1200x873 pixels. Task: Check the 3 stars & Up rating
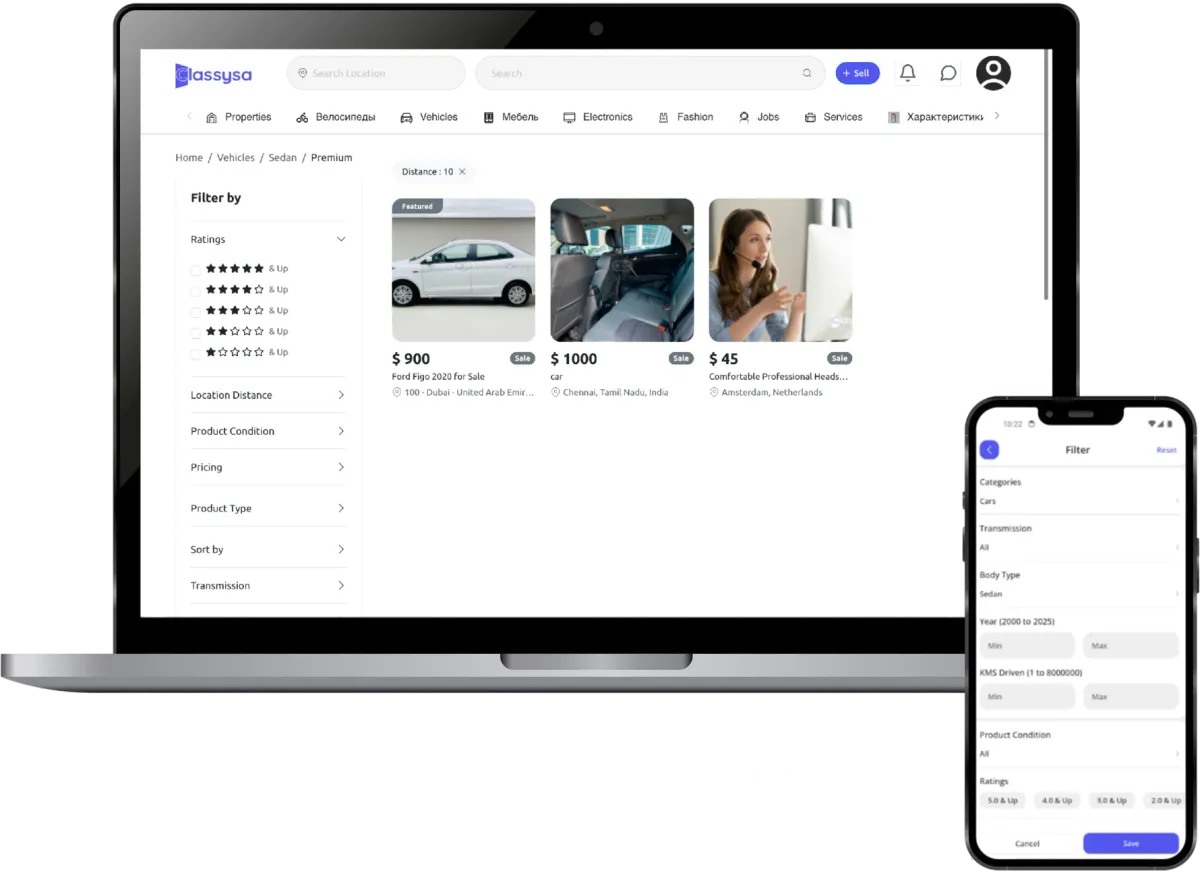195,311
